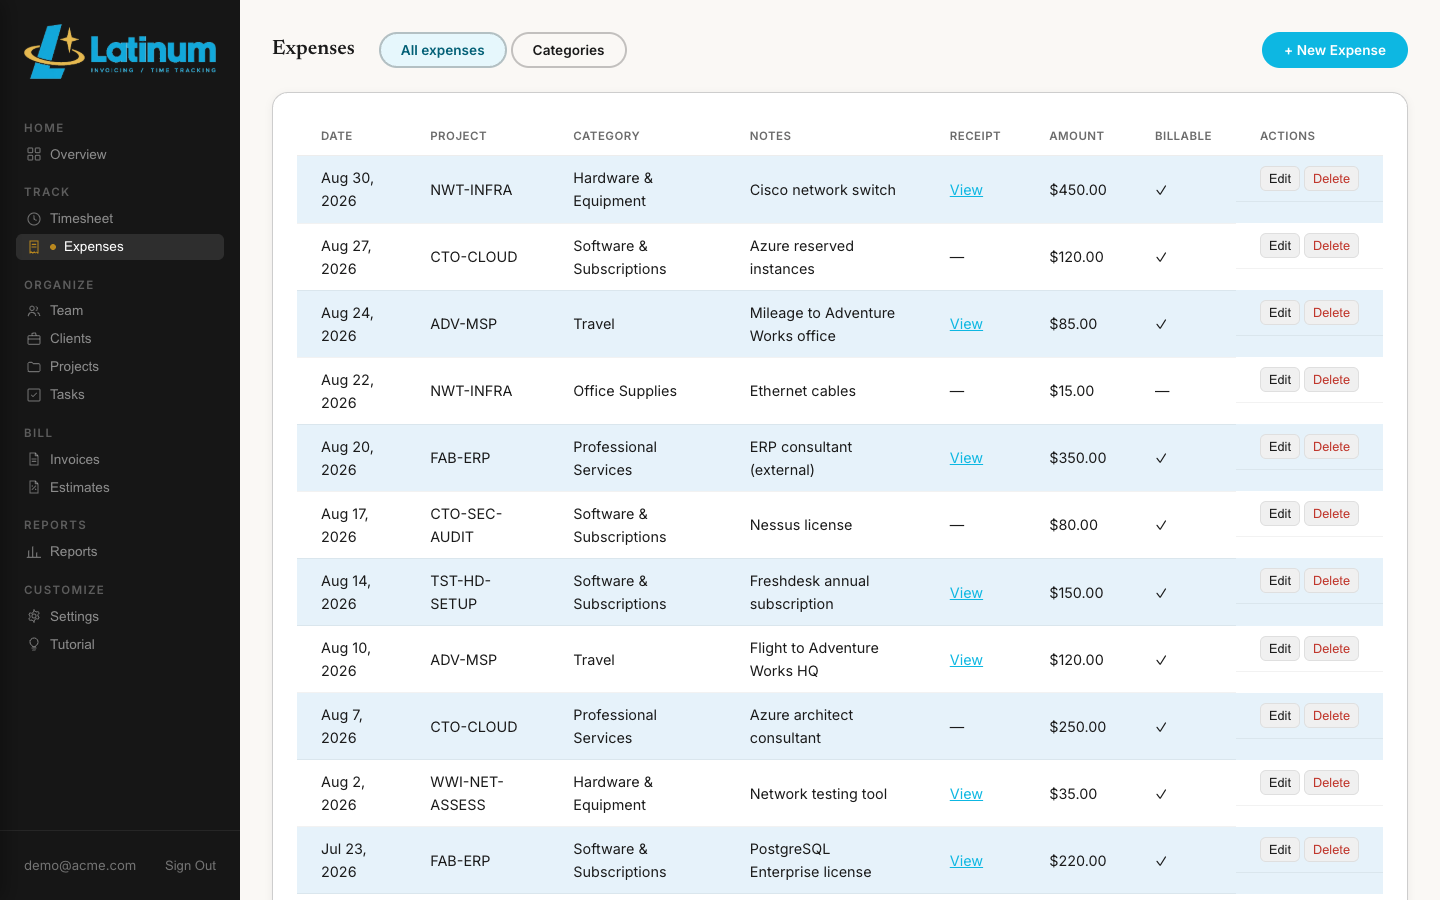Click the billable checkmark for Cisco network switch
The height and width of the screenshot is (900, 1440).
[x=1161, y=190]
